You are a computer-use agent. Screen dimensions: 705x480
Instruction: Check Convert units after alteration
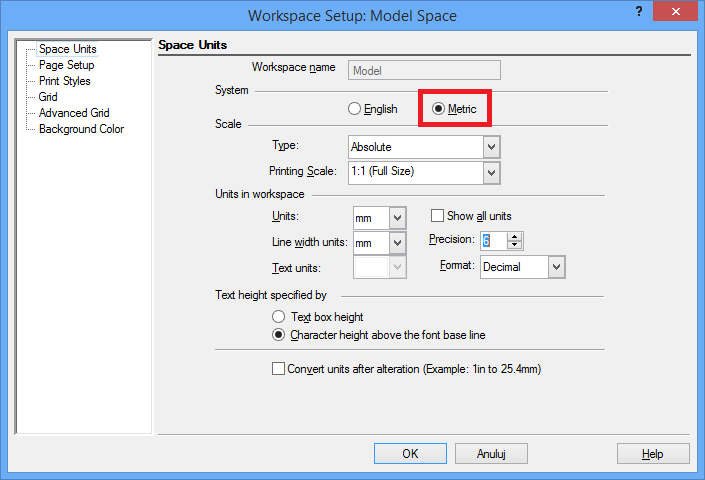pos(279,369)
